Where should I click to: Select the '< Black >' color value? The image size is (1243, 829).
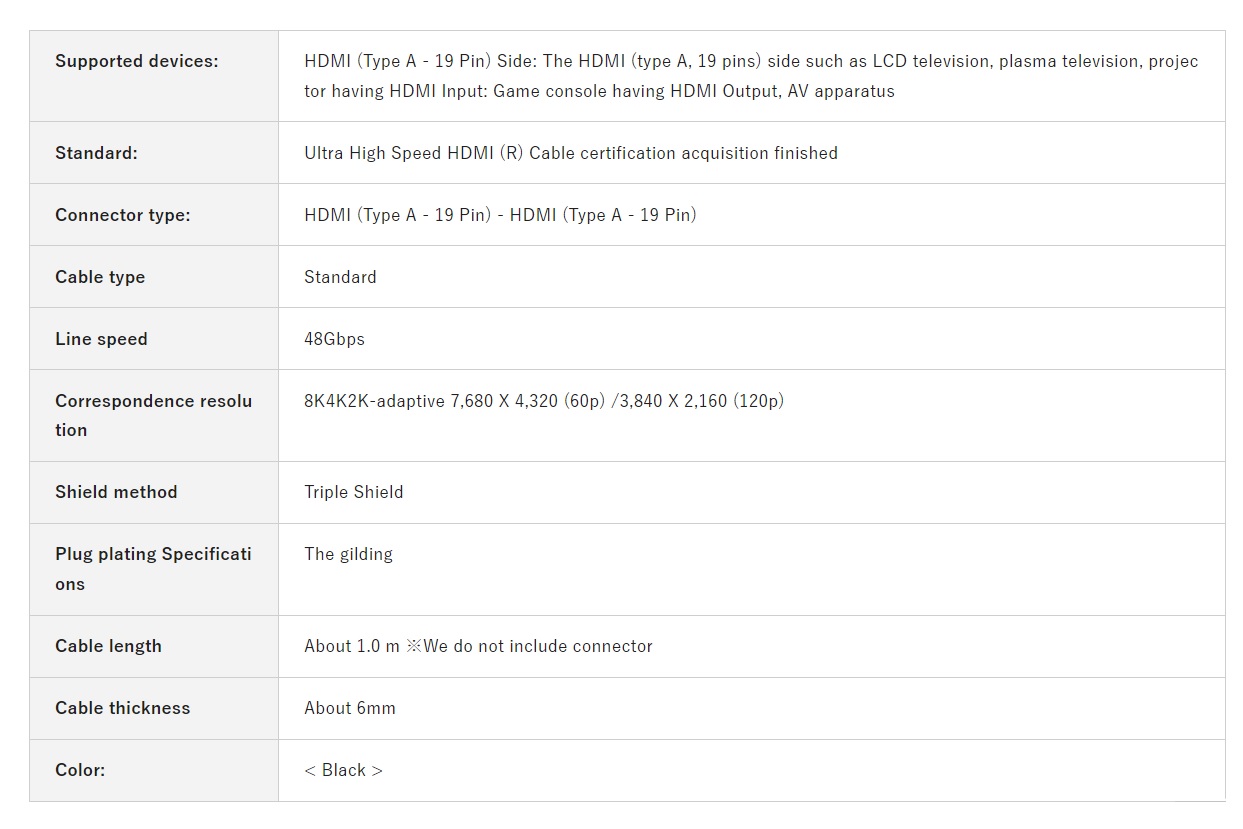coord(343,770)
